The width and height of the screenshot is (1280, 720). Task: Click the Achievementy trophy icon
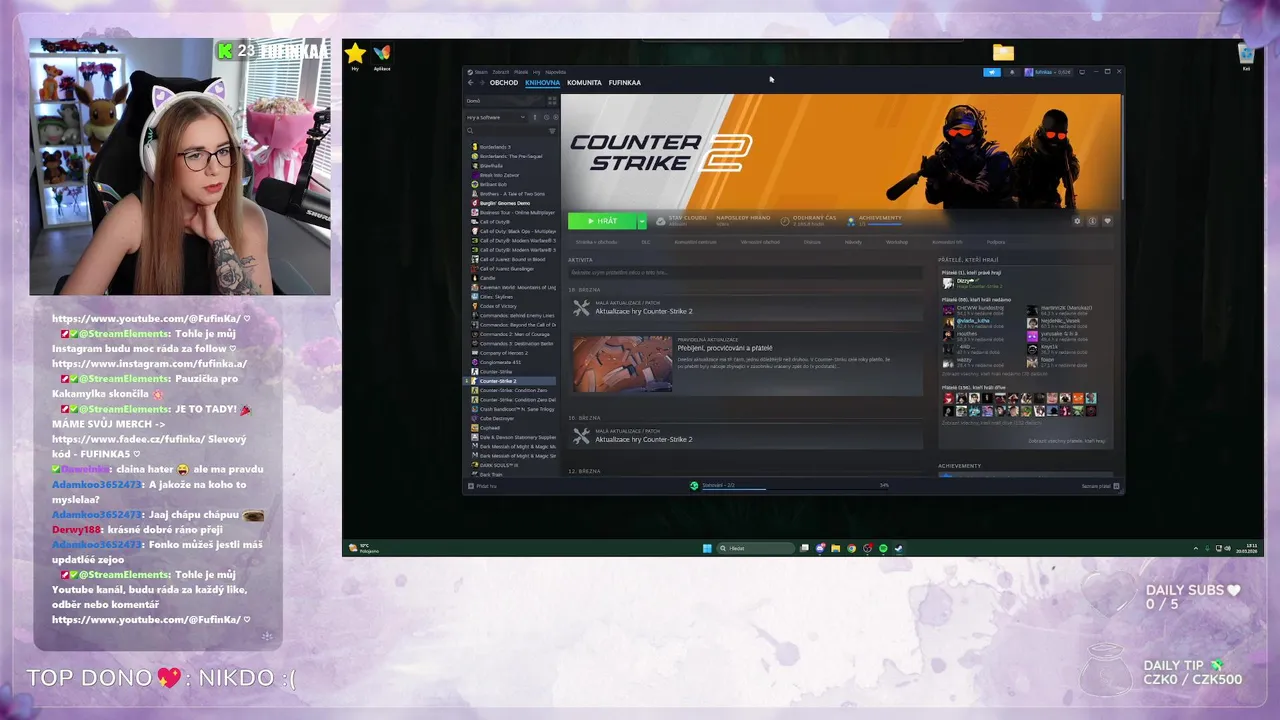(851, 221)
